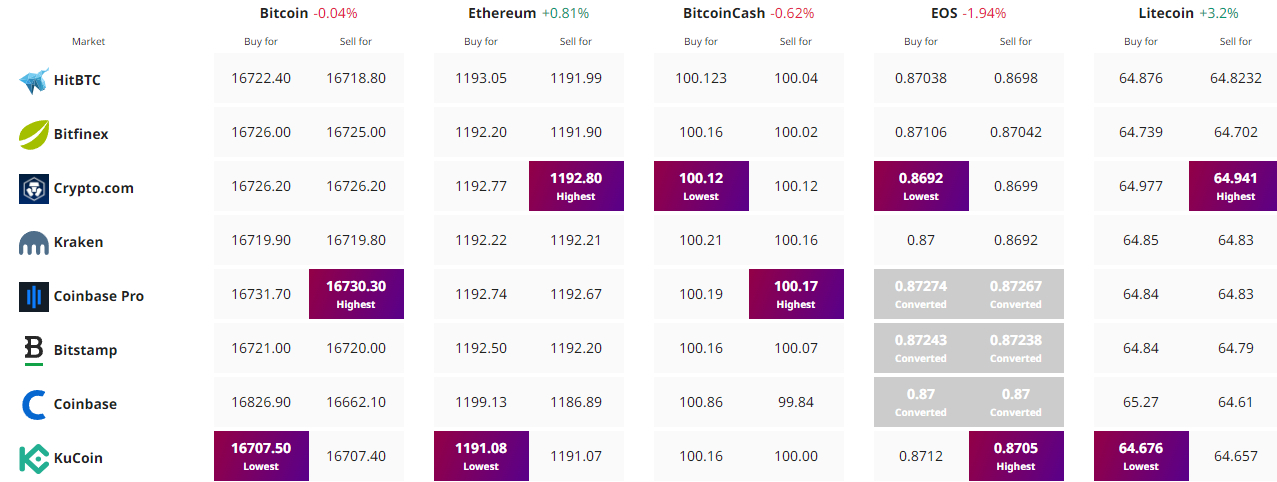
Task: Click the Kraken purple logo icon
Action: pyautogui.click(x=34, y=242)
